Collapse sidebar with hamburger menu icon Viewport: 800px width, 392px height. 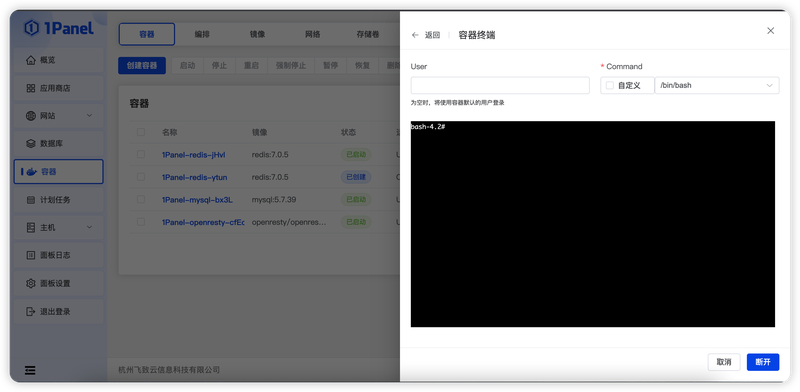30,371
